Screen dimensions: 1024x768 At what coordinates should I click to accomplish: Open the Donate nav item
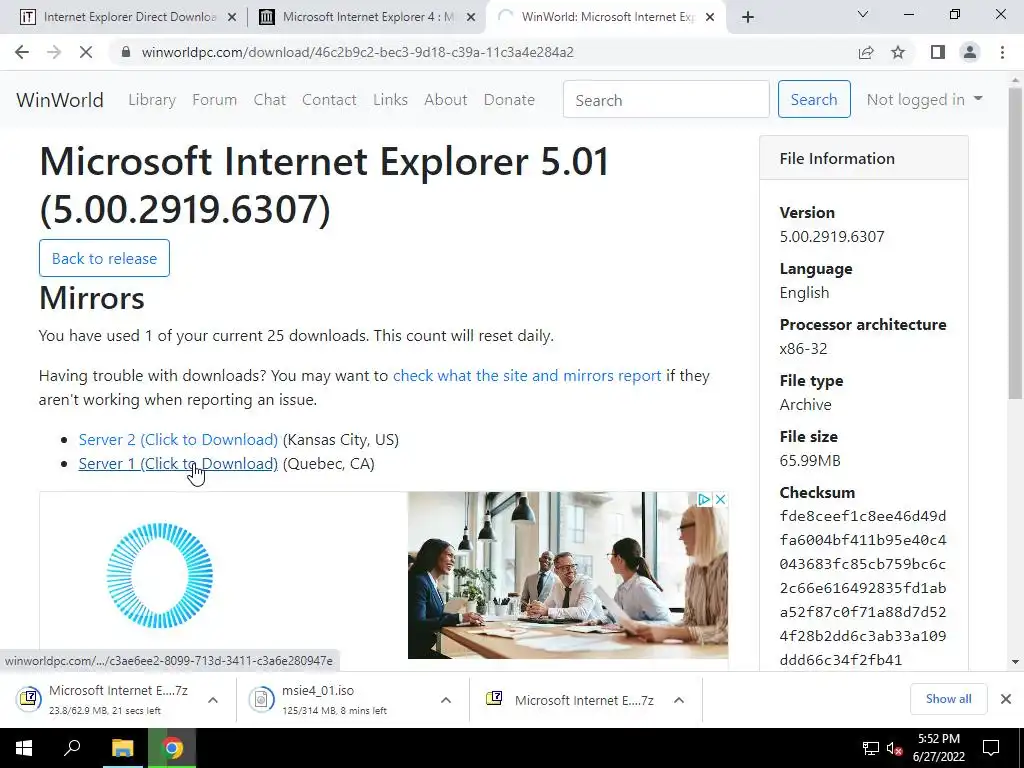(509, 100)
